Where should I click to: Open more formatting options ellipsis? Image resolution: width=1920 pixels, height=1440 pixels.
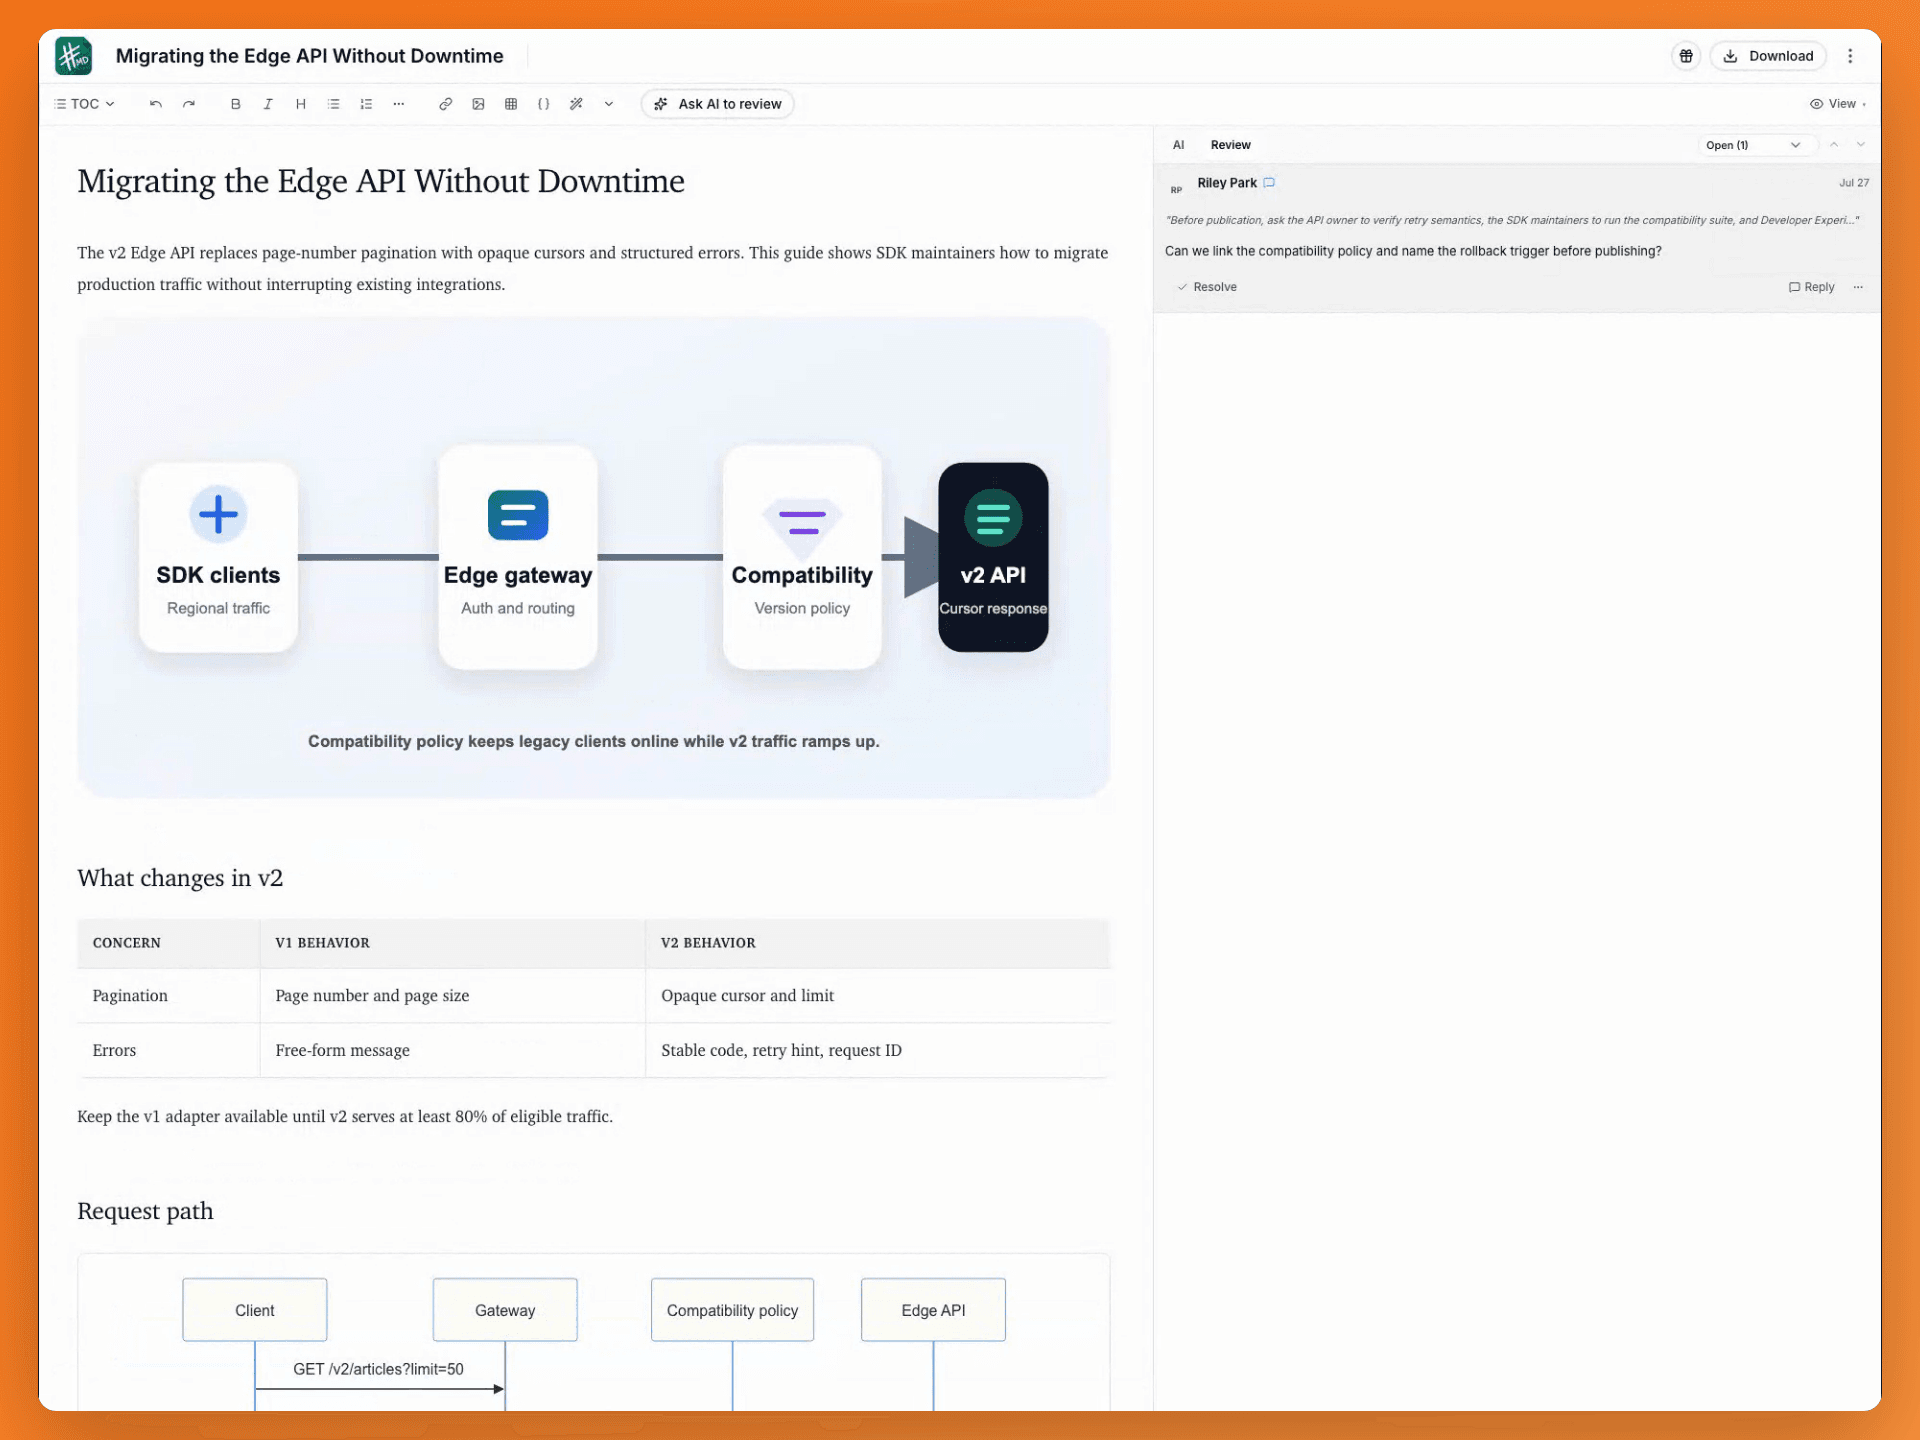tap(399, 104)
